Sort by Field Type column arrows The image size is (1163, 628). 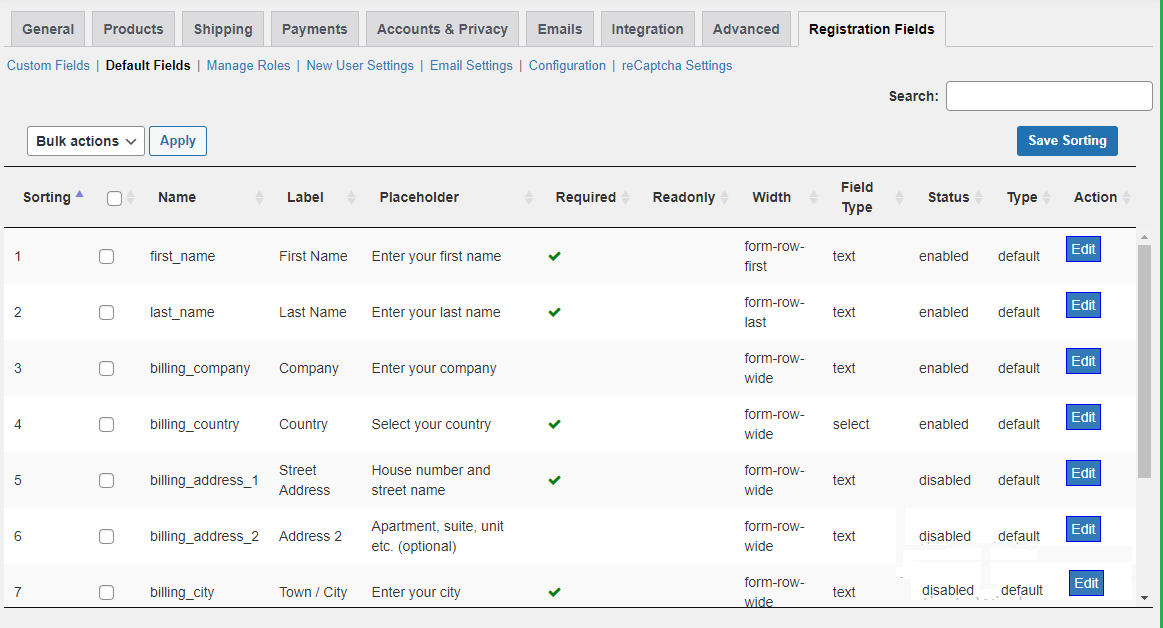pyautogui.click(x=899, y=198)
